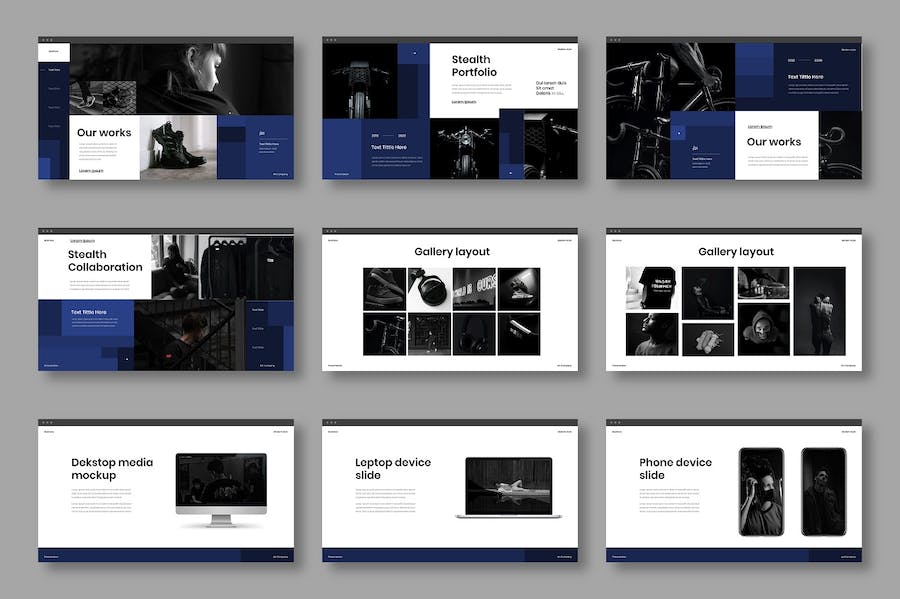
Task: Click the 'Phone device slide' heading
Action: pos(676,468)
